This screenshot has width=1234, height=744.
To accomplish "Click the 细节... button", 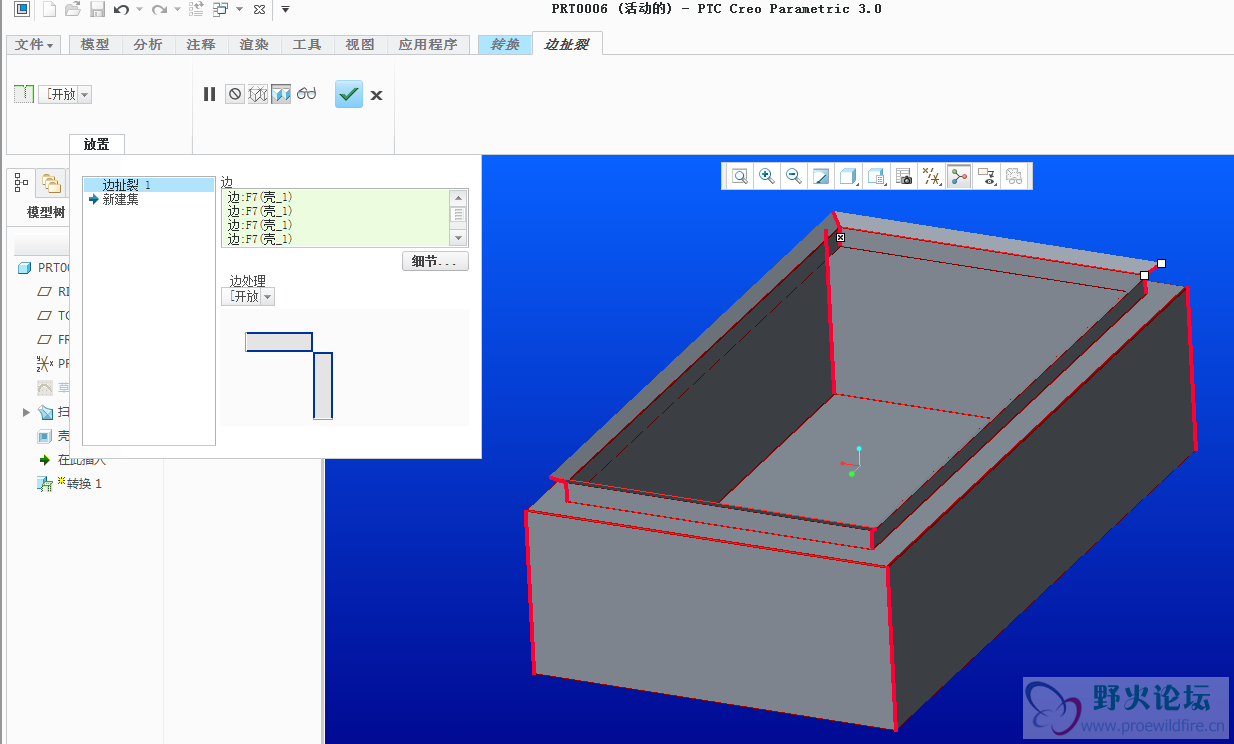I will [x=435, y=261].
